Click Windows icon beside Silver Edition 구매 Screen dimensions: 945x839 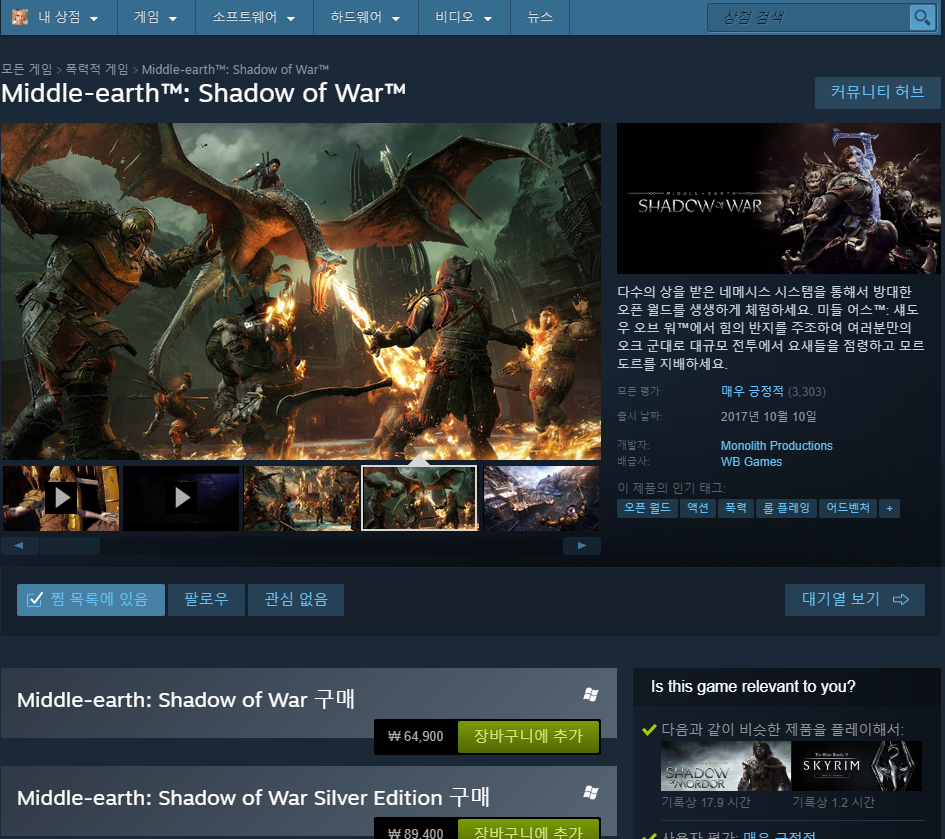pos(591,793)
